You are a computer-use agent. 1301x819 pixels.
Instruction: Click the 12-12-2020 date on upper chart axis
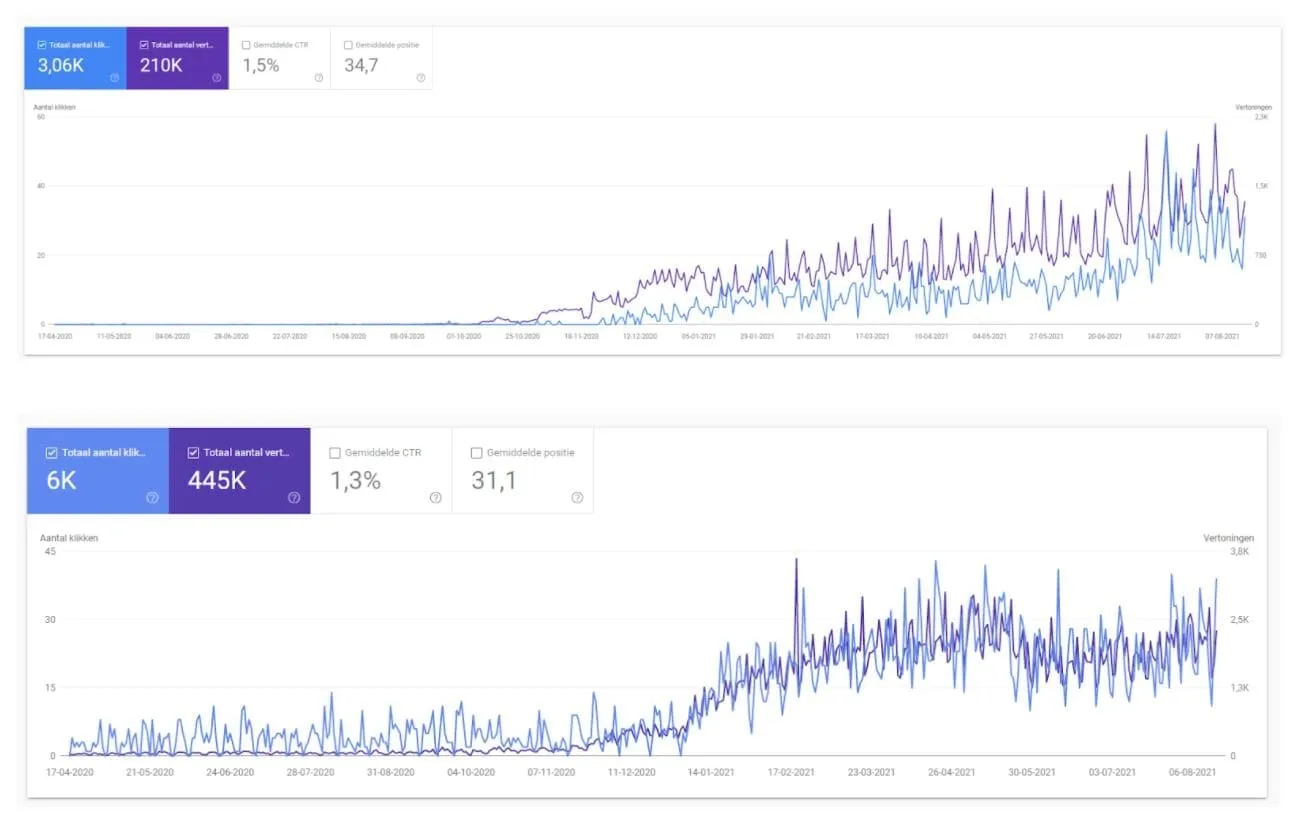coord(639,336)
